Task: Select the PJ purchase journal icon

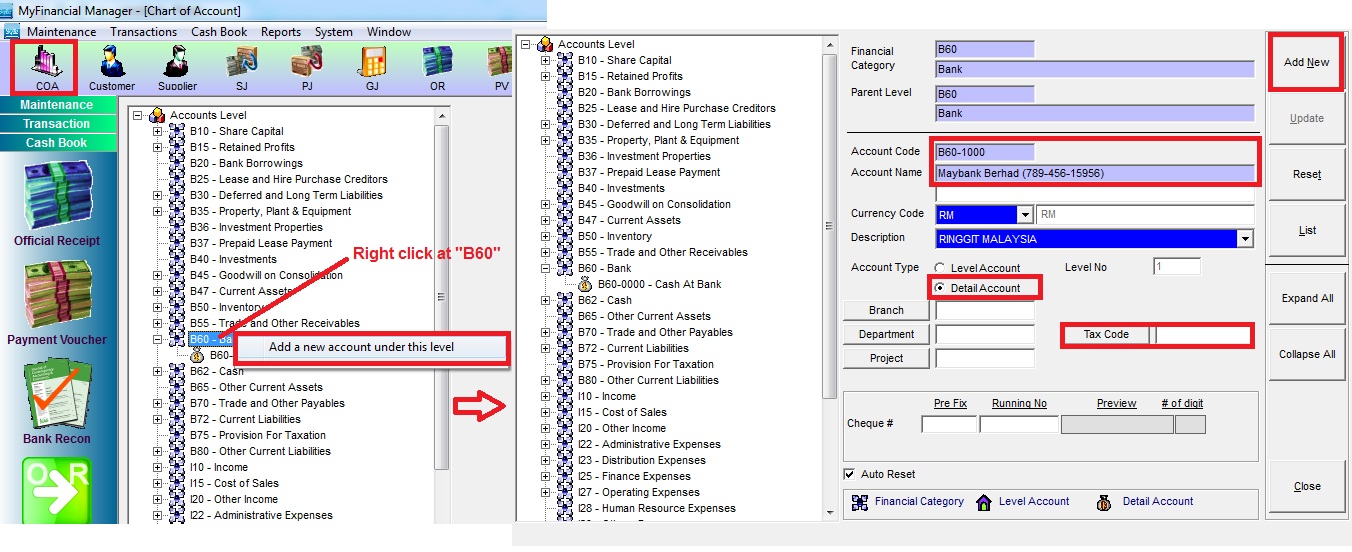Action: click(x=306, y=67)
